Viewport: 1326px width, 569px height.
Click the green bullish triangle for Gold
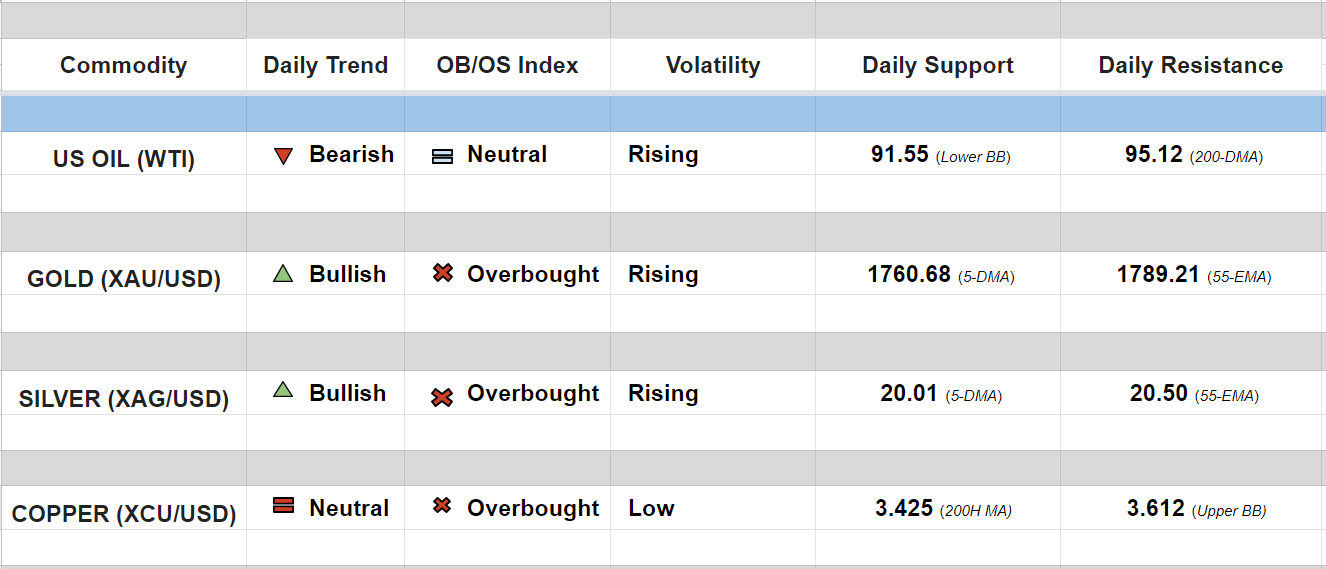tap(283, 274)
